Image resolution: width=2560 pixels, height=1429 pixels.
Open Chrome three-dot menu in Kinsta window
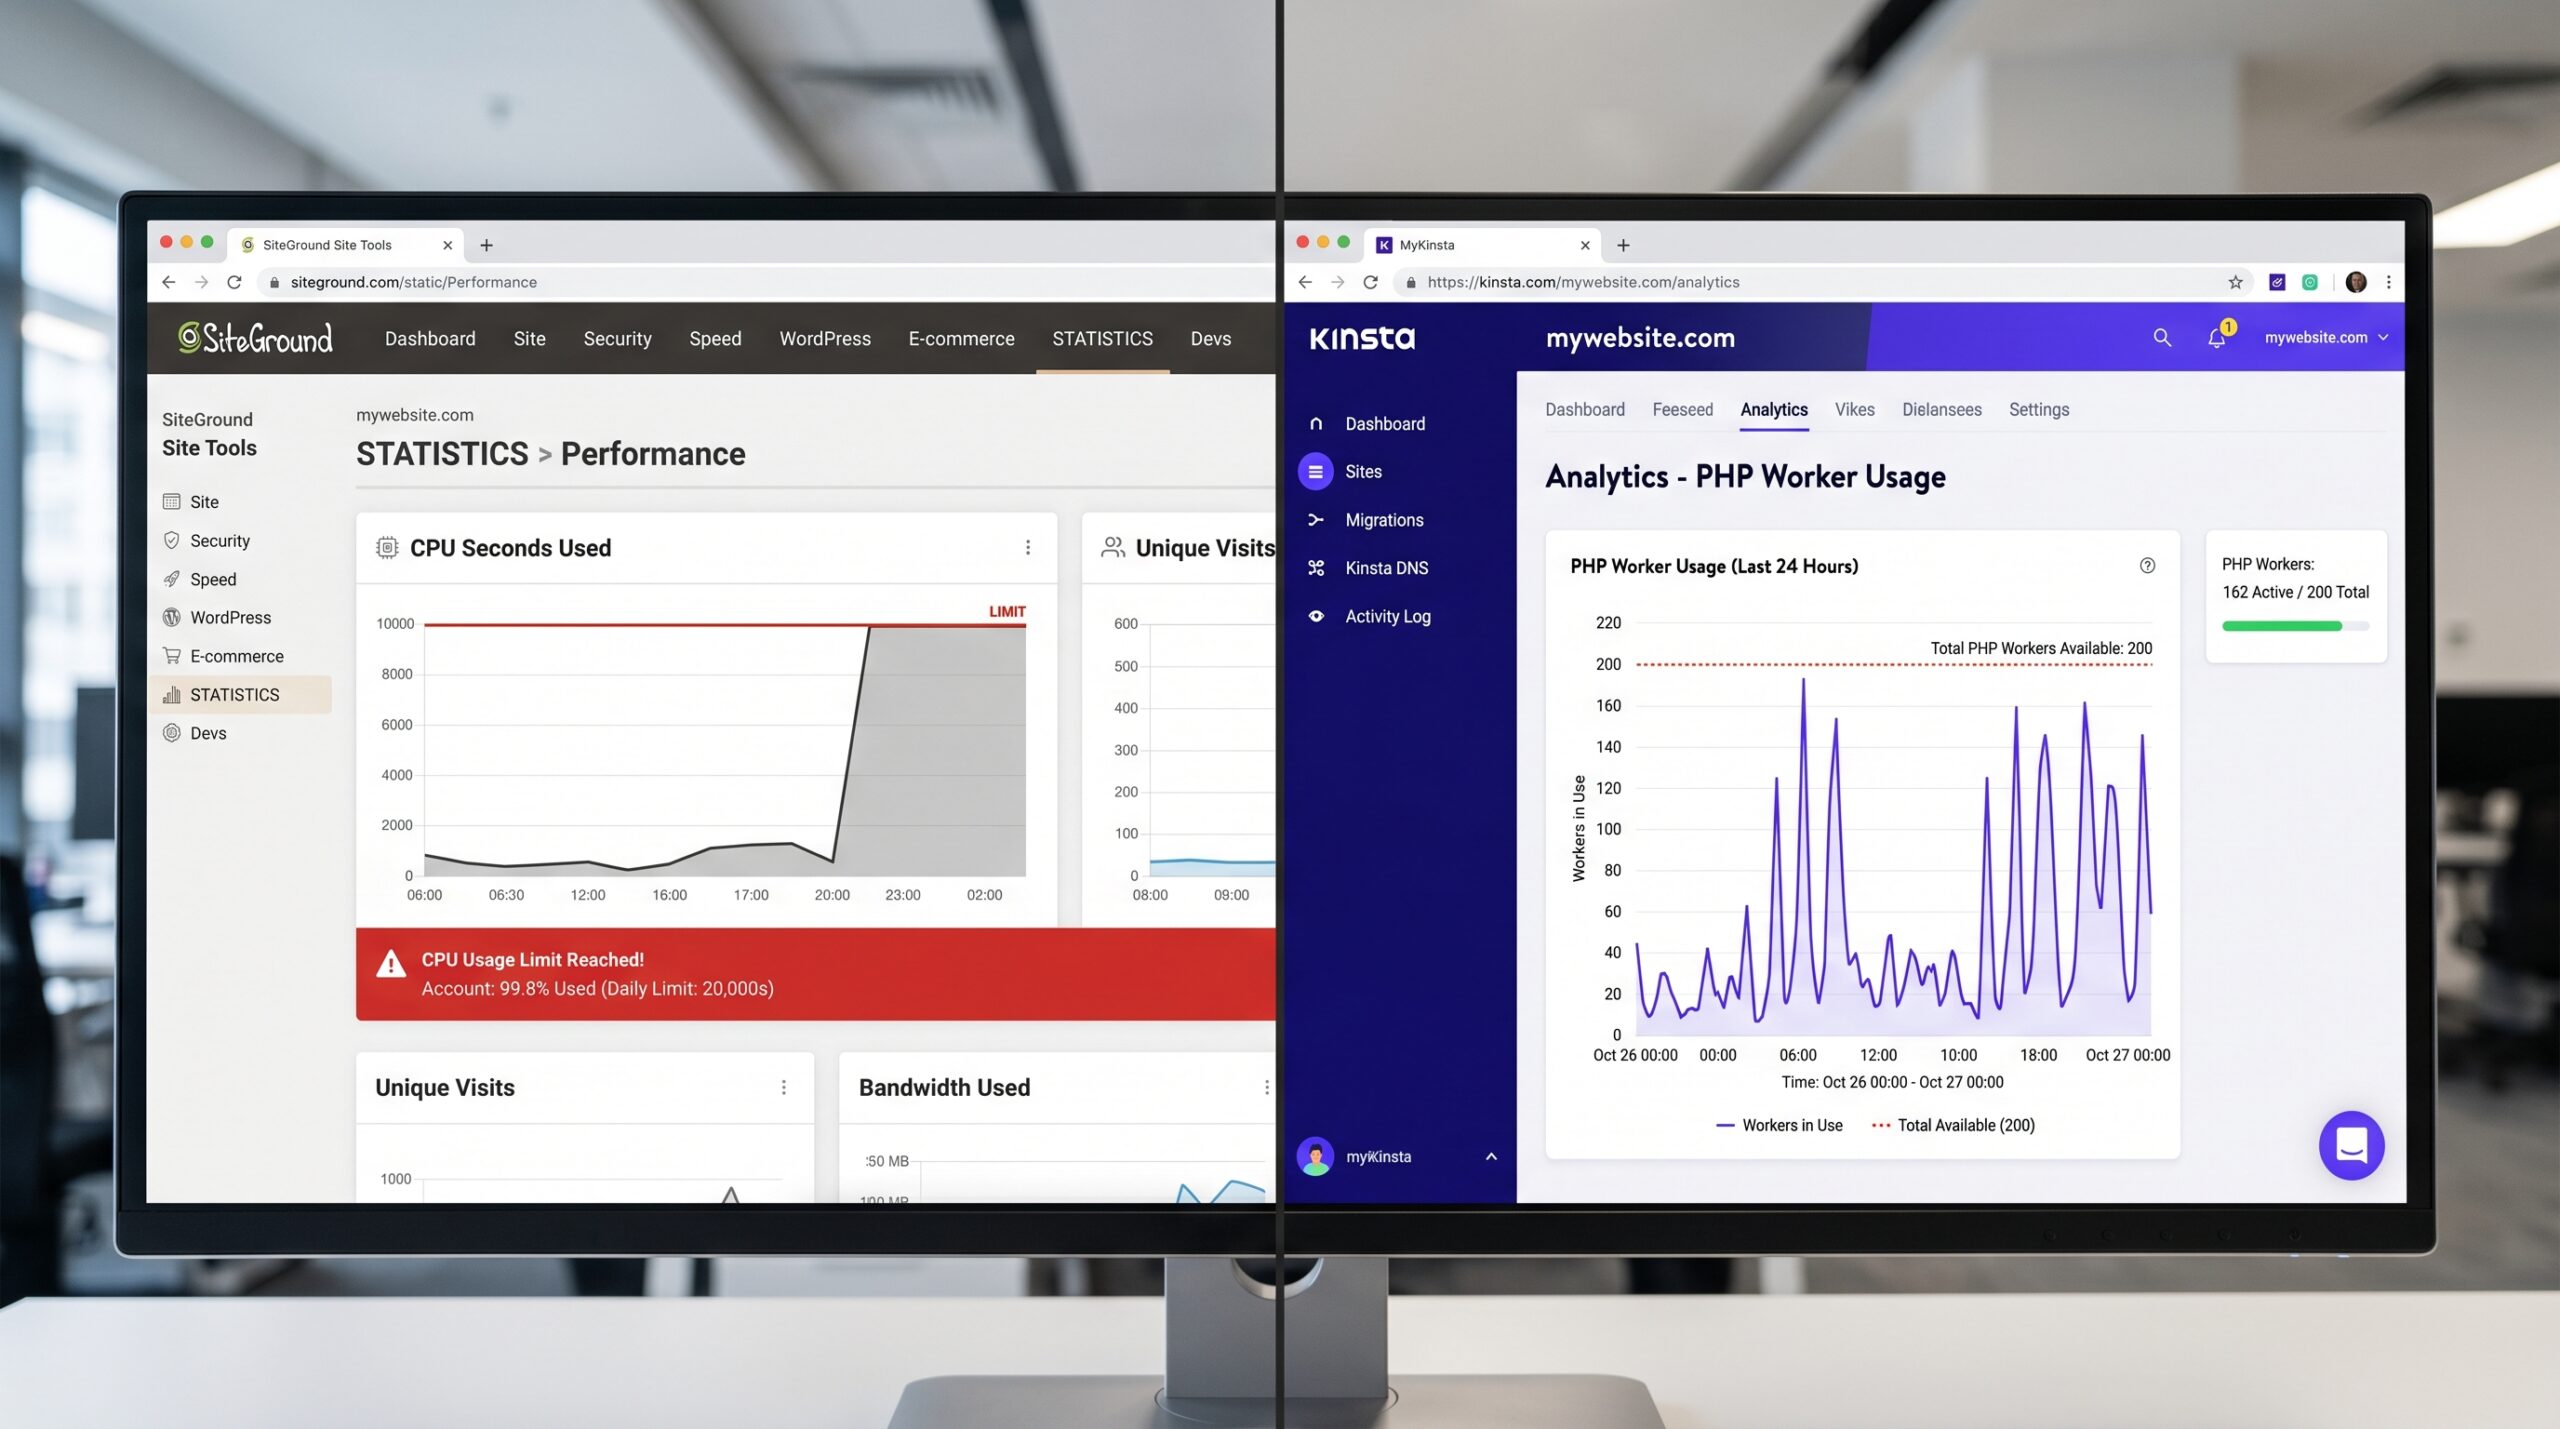(x=2389, y=283)
